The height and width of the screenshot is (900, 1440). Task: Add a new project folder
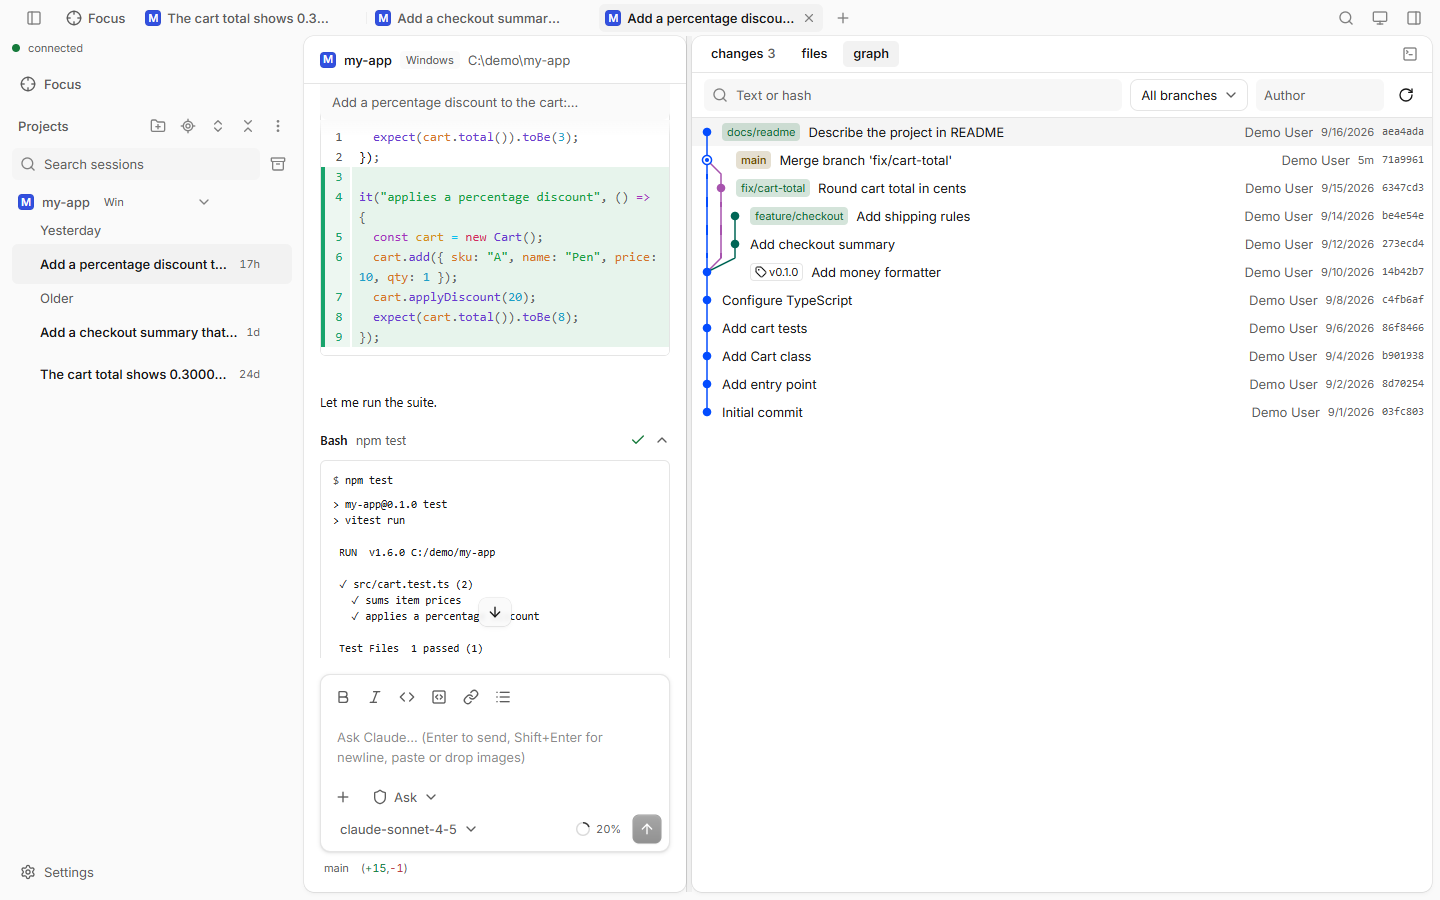pos(158,126)
